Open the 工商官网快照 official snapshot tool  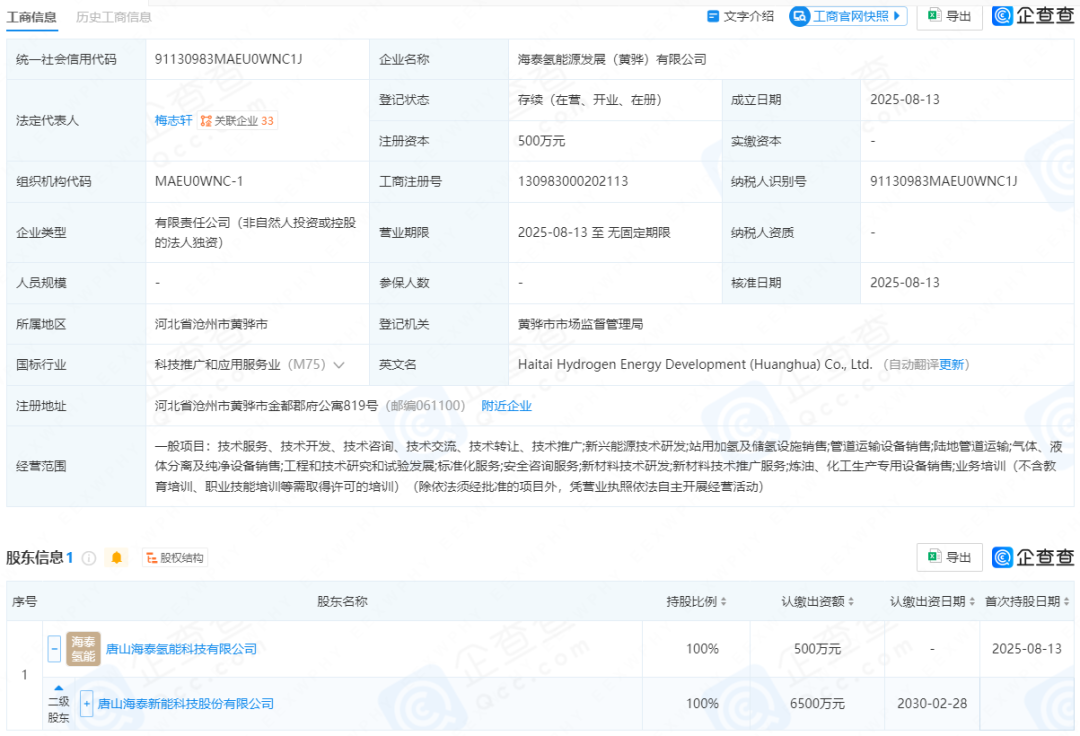(845, 16)
